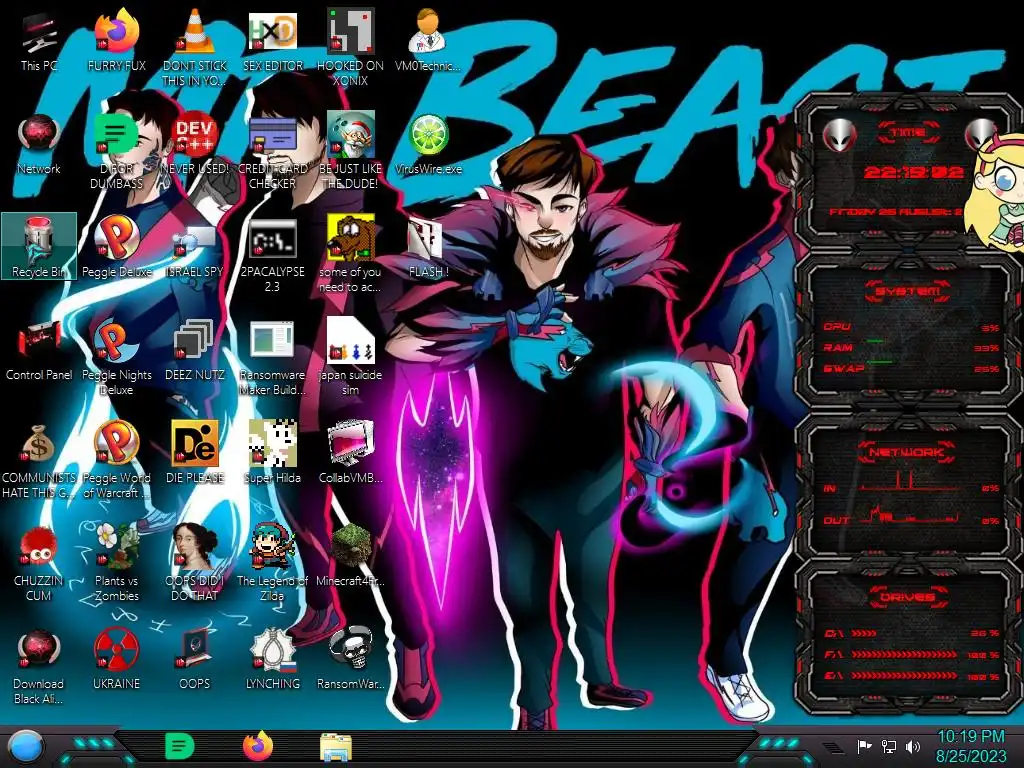Launch Peggle Nights Deluxe icon
The image size is (1024, 768).
coord(116,357)
